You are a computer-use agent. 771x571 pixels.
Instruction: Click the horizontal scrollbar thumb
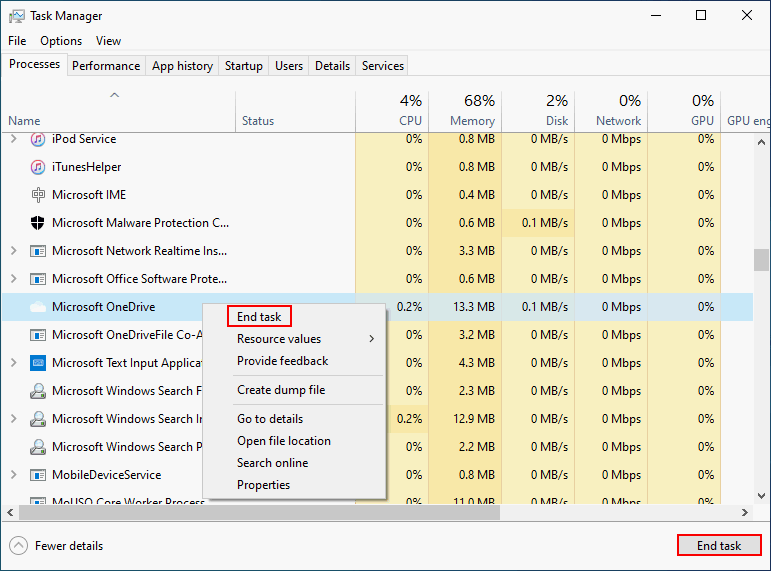[260, 512]
